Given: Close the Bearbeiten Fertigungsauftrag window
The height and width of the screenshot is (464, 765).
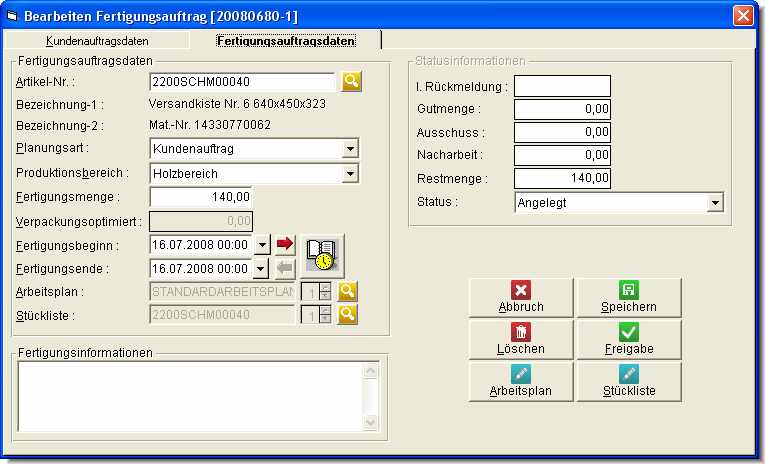Looking at the screenshot, I should [x=743, y=16].
